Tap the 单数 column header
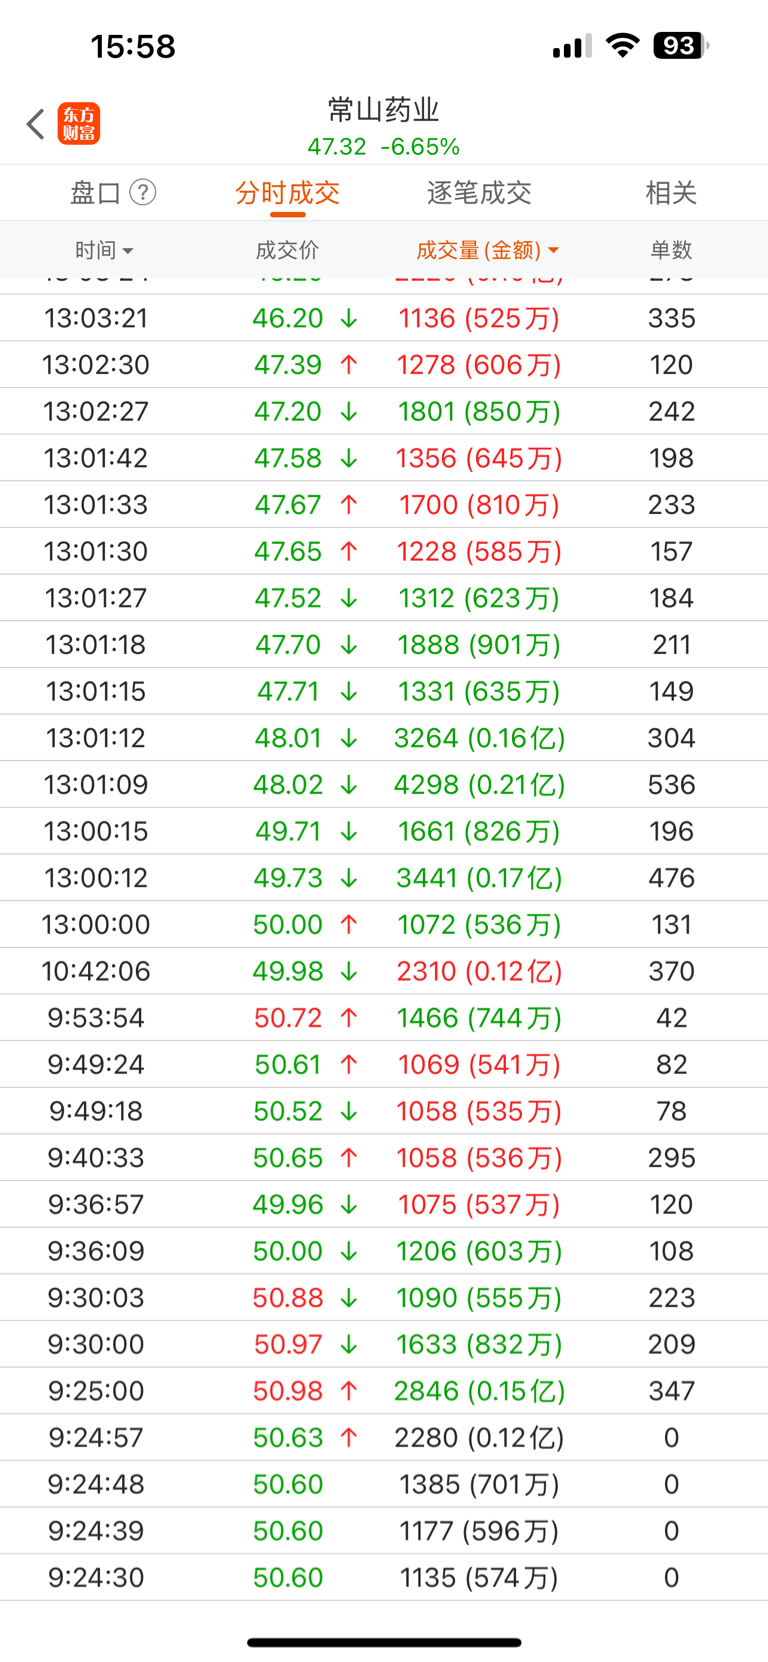The image size is (768, 1662). tap(671, 250)
